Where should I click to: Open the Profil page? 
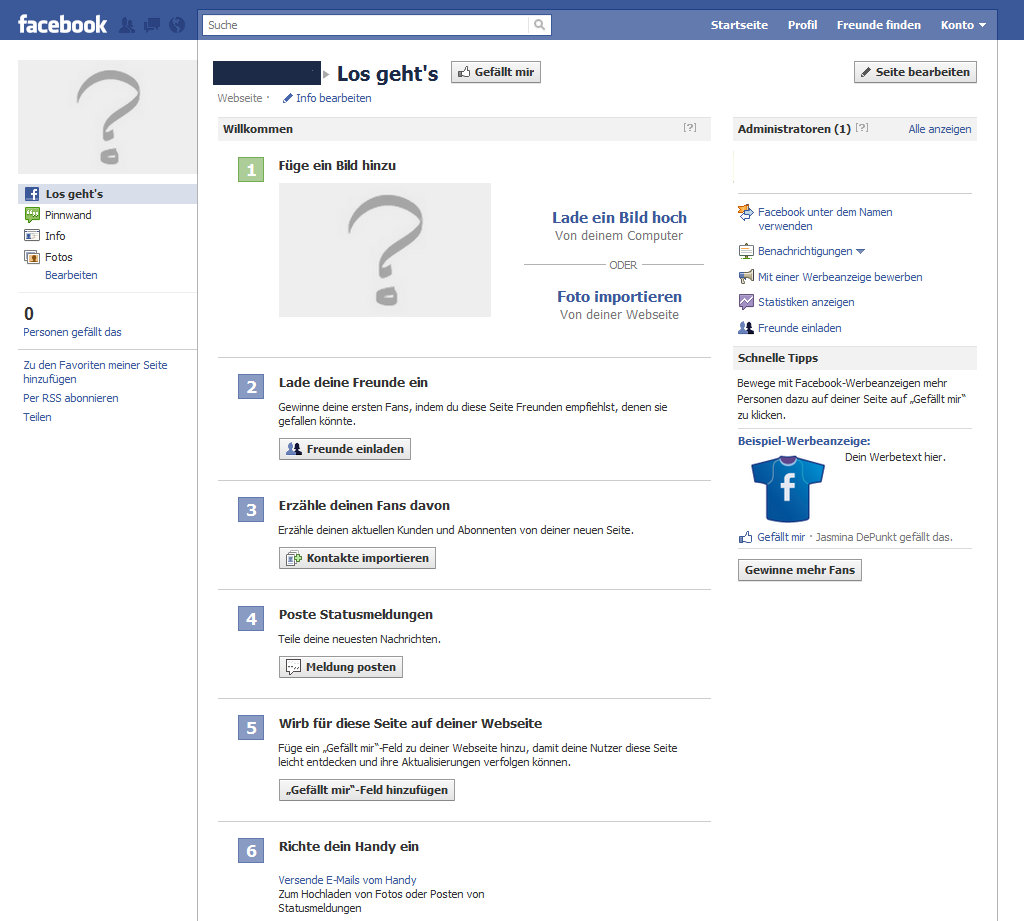(802, 25)
